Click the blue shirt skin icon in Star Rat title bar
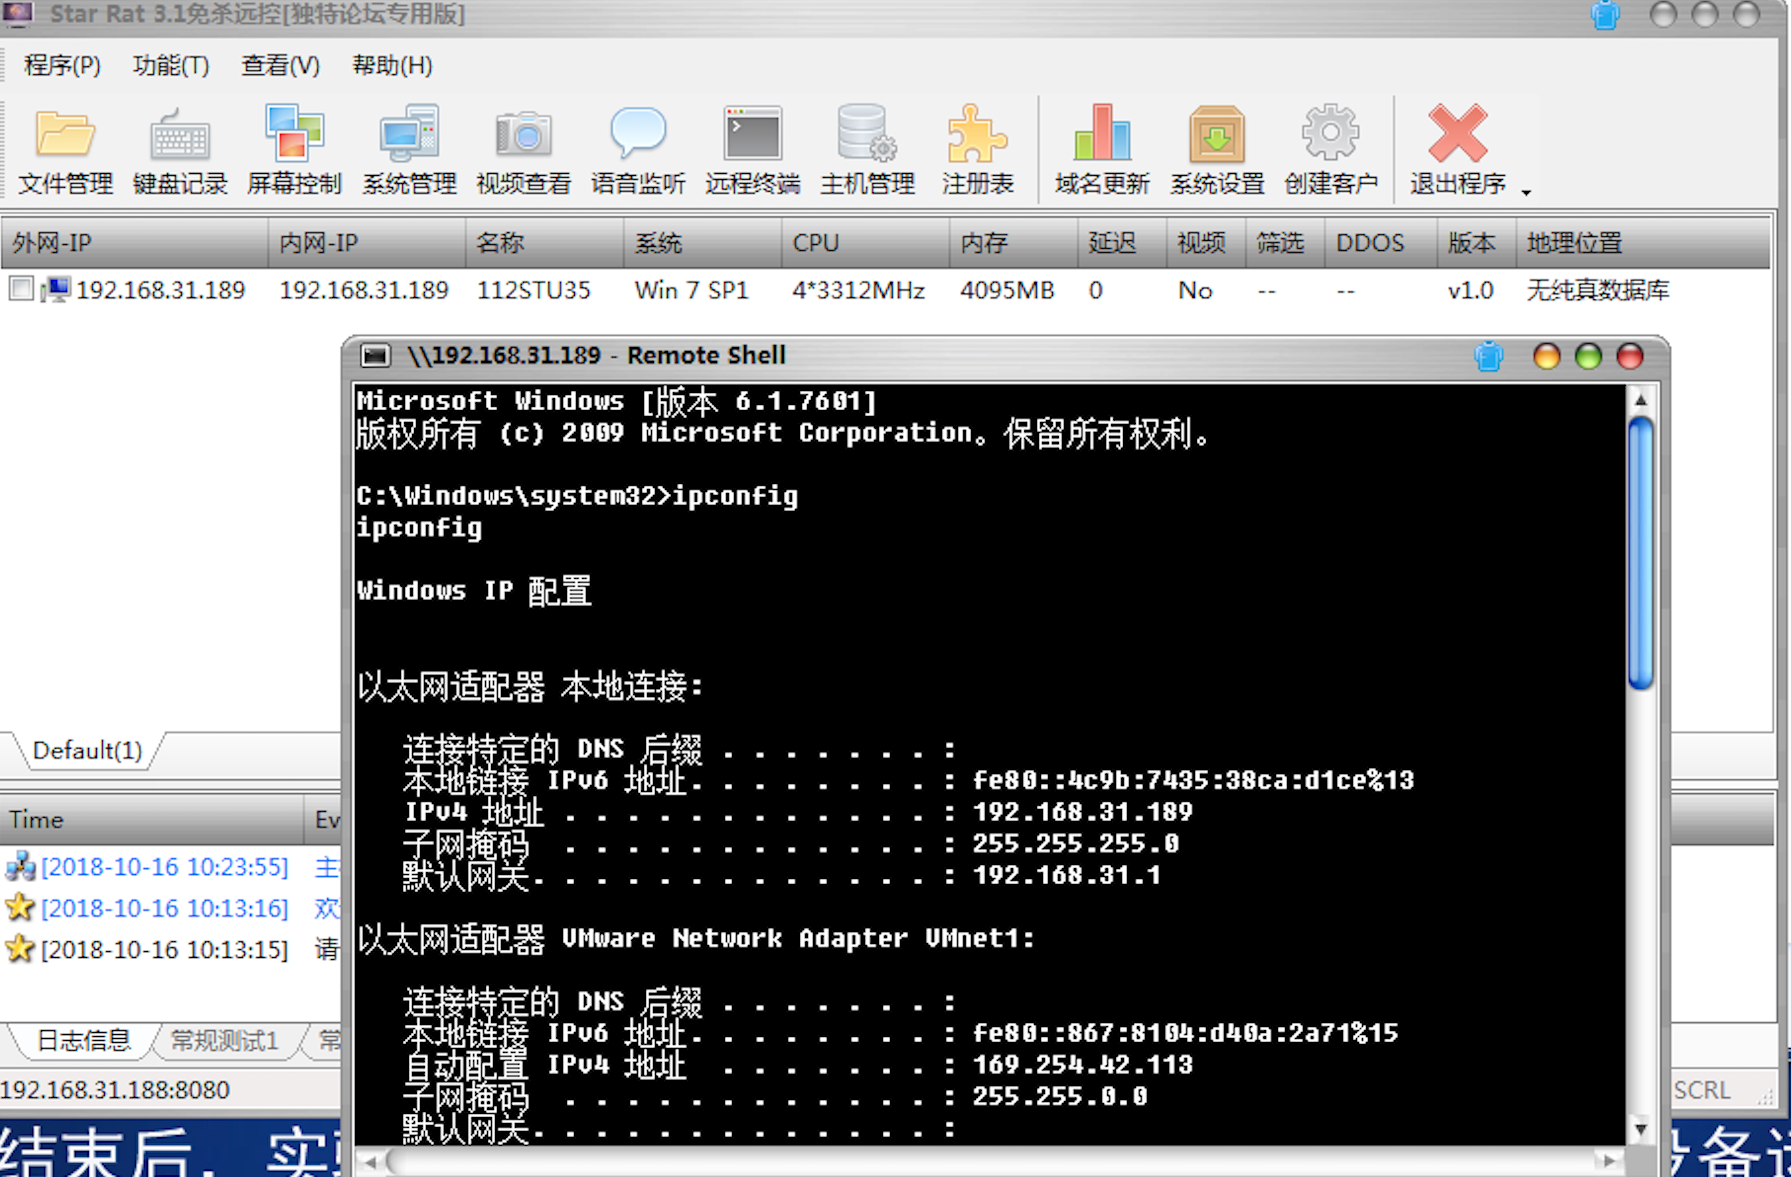The image size is (1791, 1177). [1605, 15]
